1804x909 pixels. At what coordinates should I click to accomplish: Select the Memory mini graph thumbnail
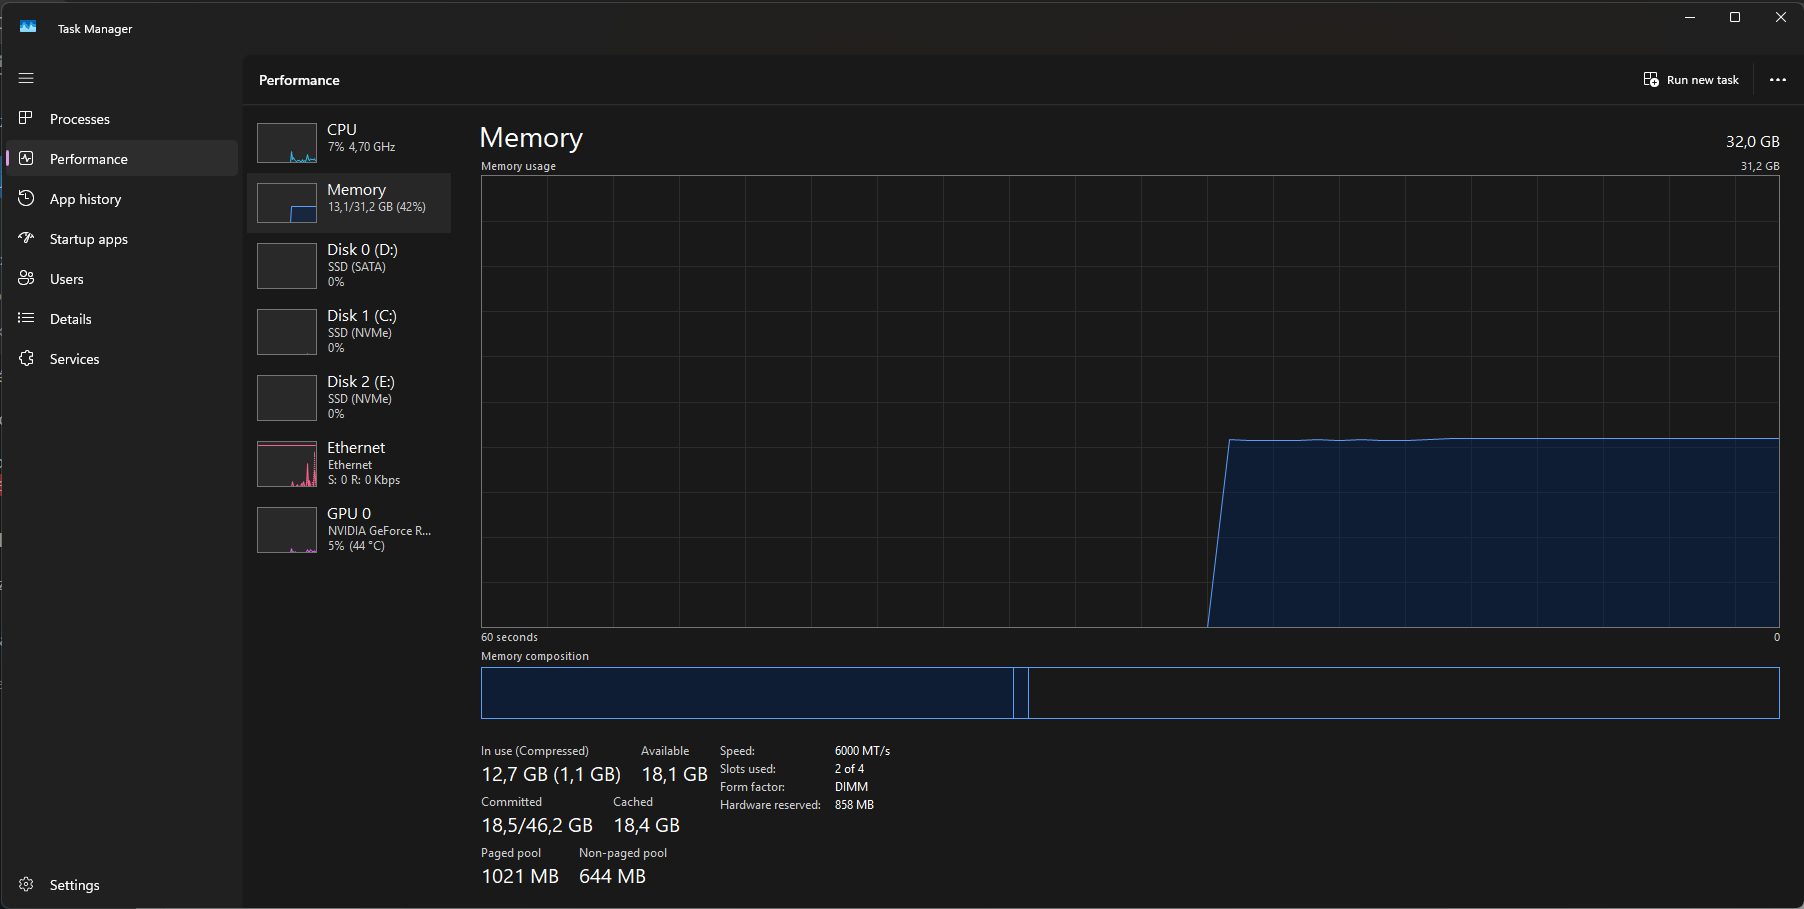click(x=287, y=203)
